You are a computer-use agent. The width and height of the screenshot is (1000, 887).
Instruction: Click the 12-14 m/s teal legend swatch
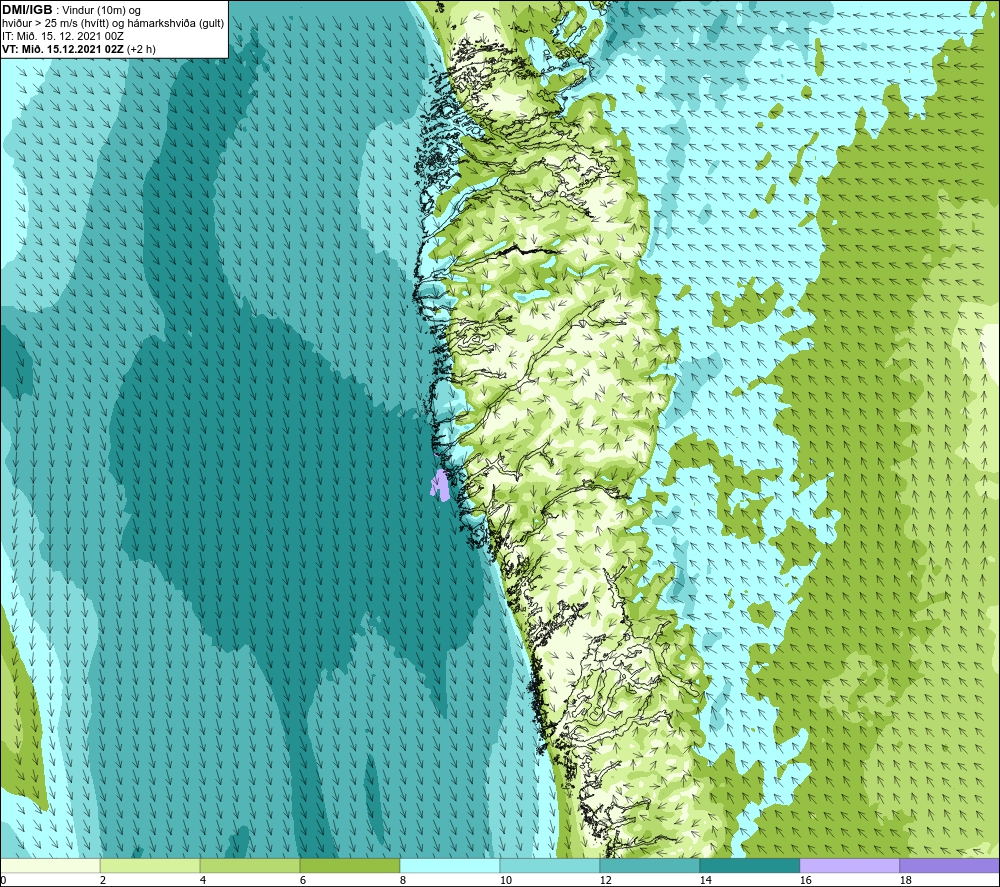pyautogui.click(x=649, y=865)
